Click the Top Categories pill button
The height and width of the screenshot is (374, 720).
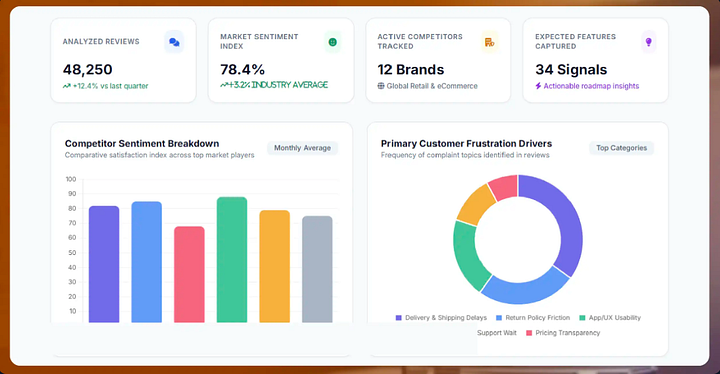click(x=621, y=148)
